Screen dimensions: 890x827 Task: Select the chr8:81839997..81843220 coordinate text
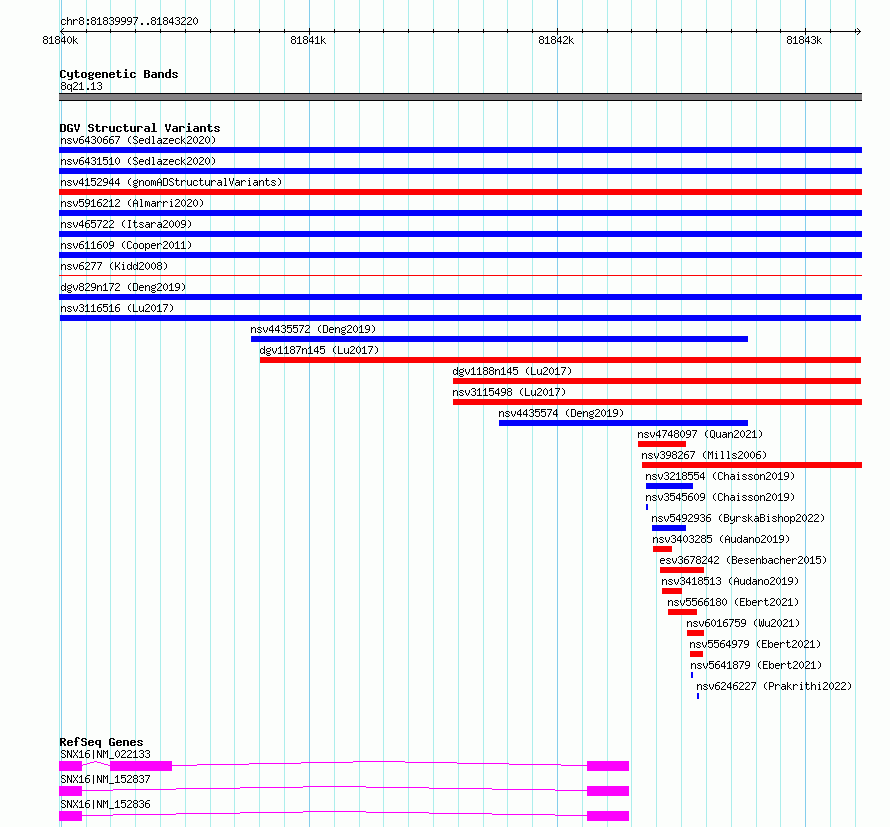[129, 21]
